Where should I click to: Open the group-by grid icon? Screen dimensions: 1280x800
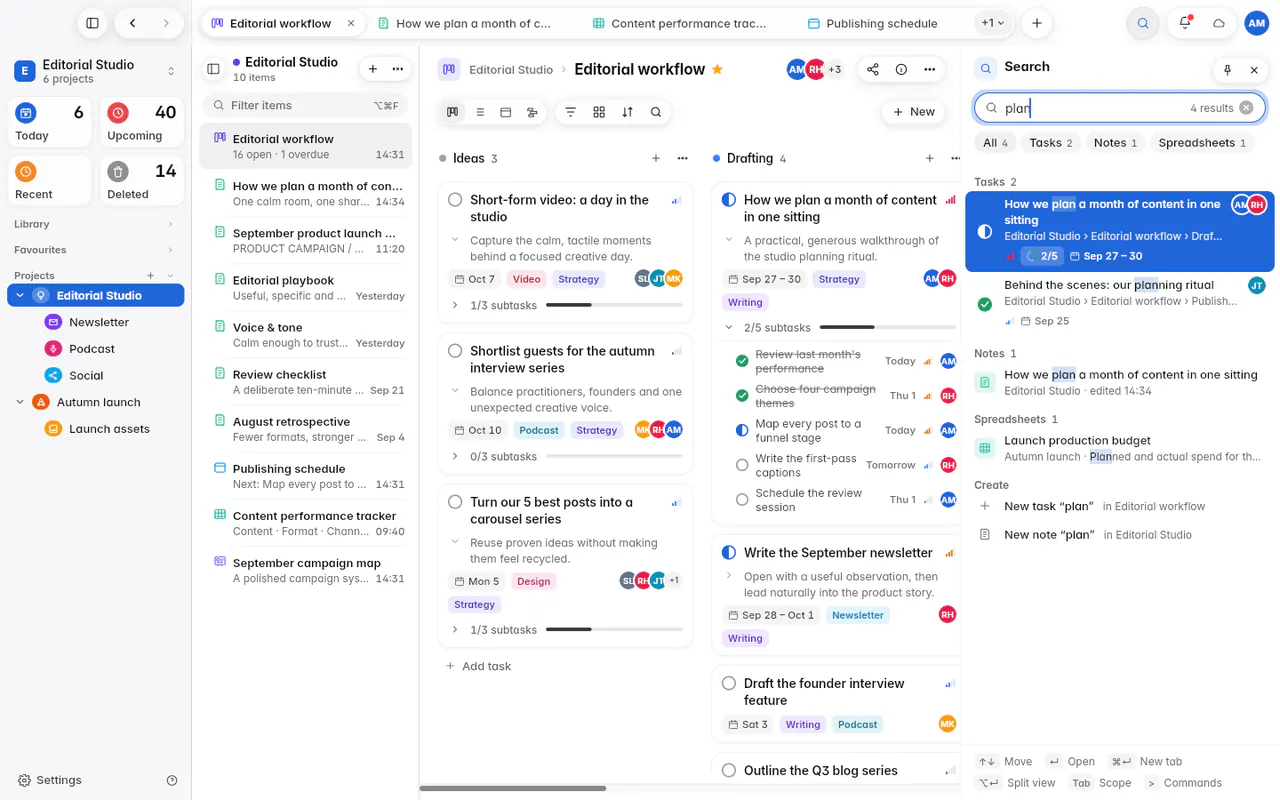(599, 112)
